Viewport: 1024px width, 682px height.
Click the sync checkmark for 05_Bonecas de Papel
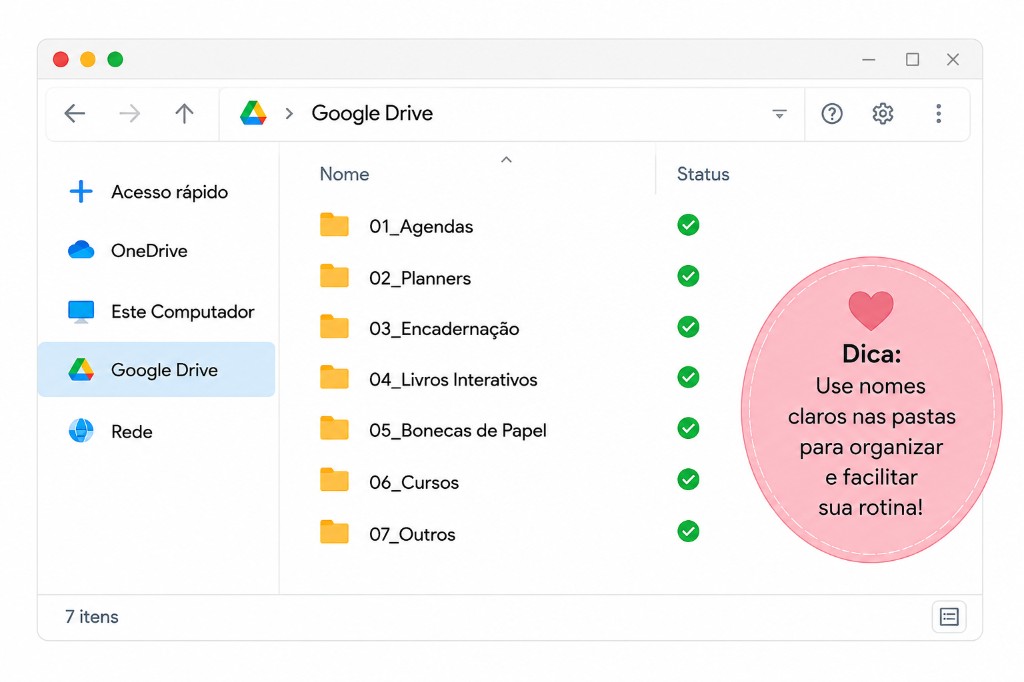coord(688,429)
